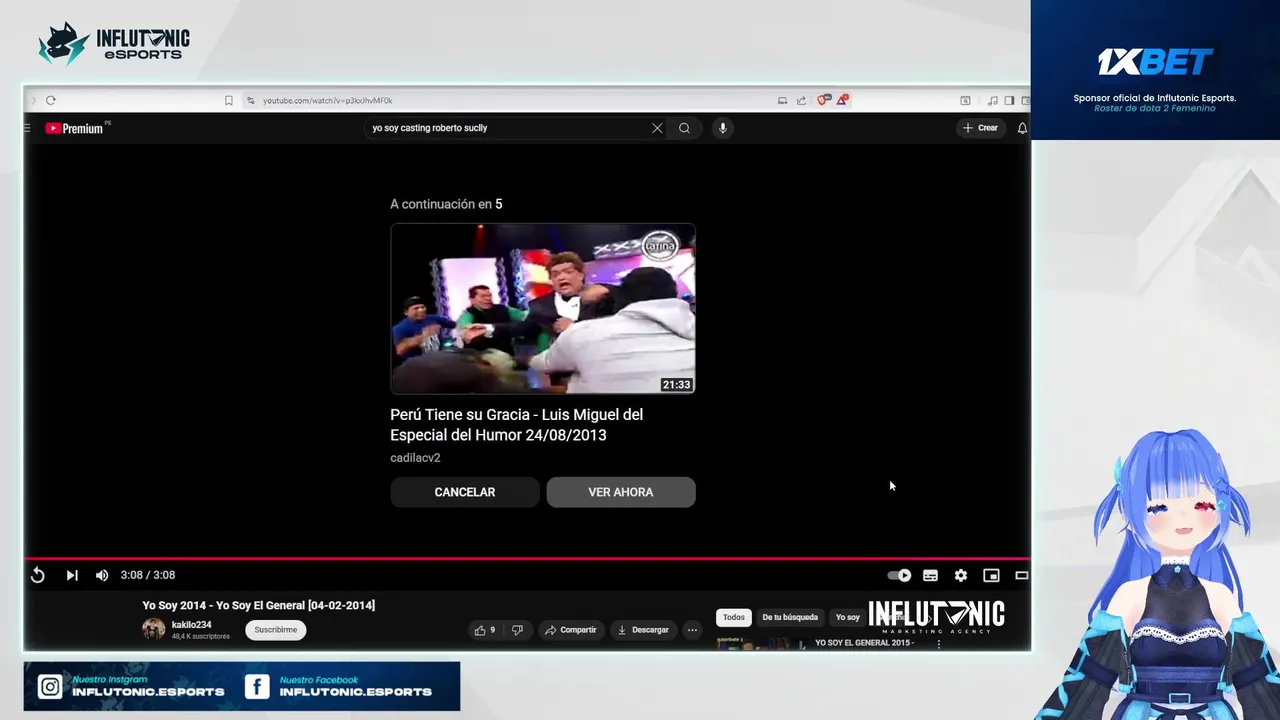Select the 'De tu búsqueda' chip
This screenshot has height=720, width=1280.
click(790, 617)
